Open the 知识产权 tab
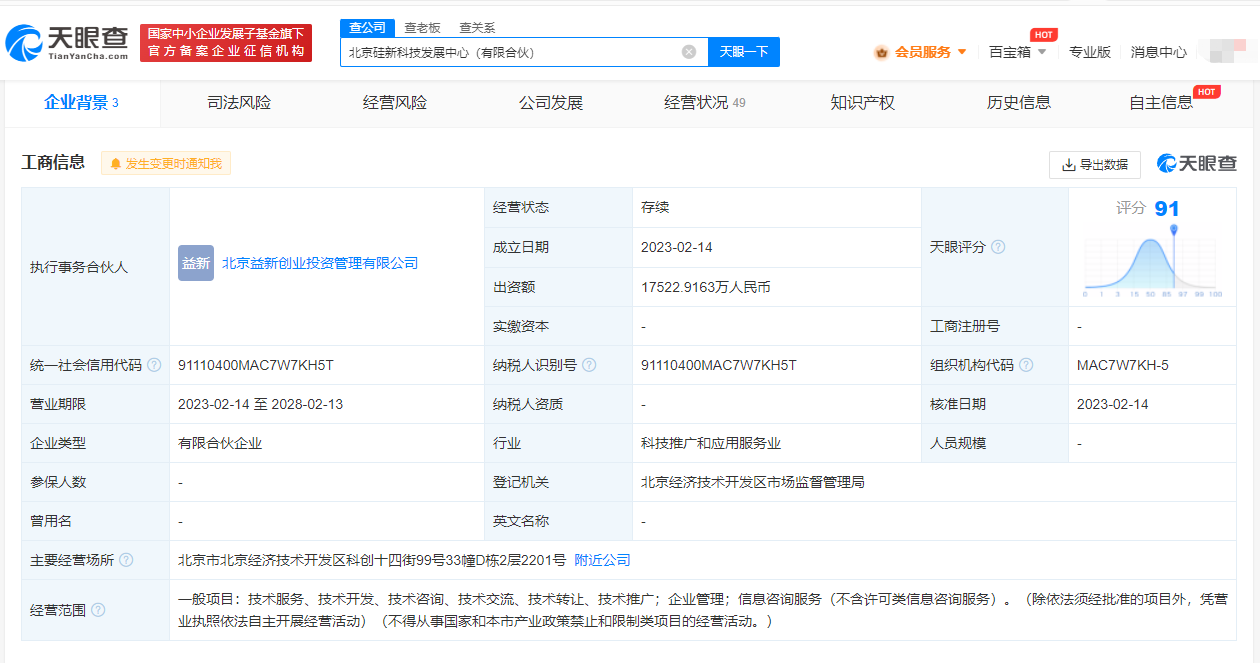The width and height of the screenshot is (1260, 663). click(x=863, y=103)
